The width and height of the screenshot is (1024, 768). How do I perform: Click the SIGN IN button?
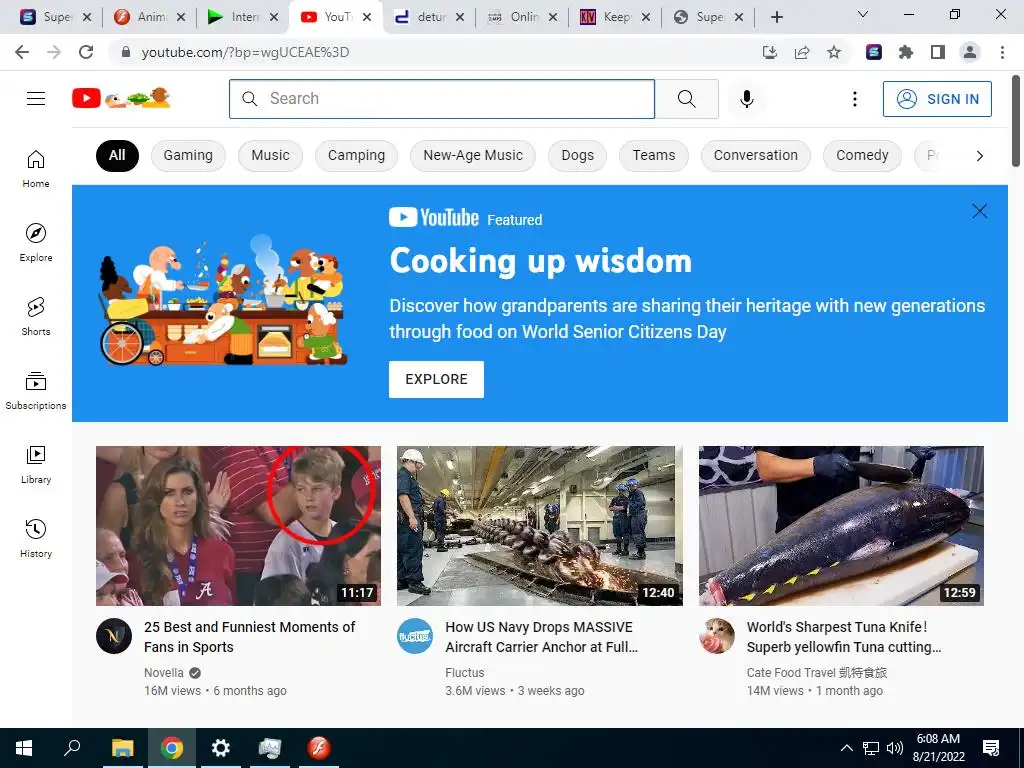pos(937,99)
